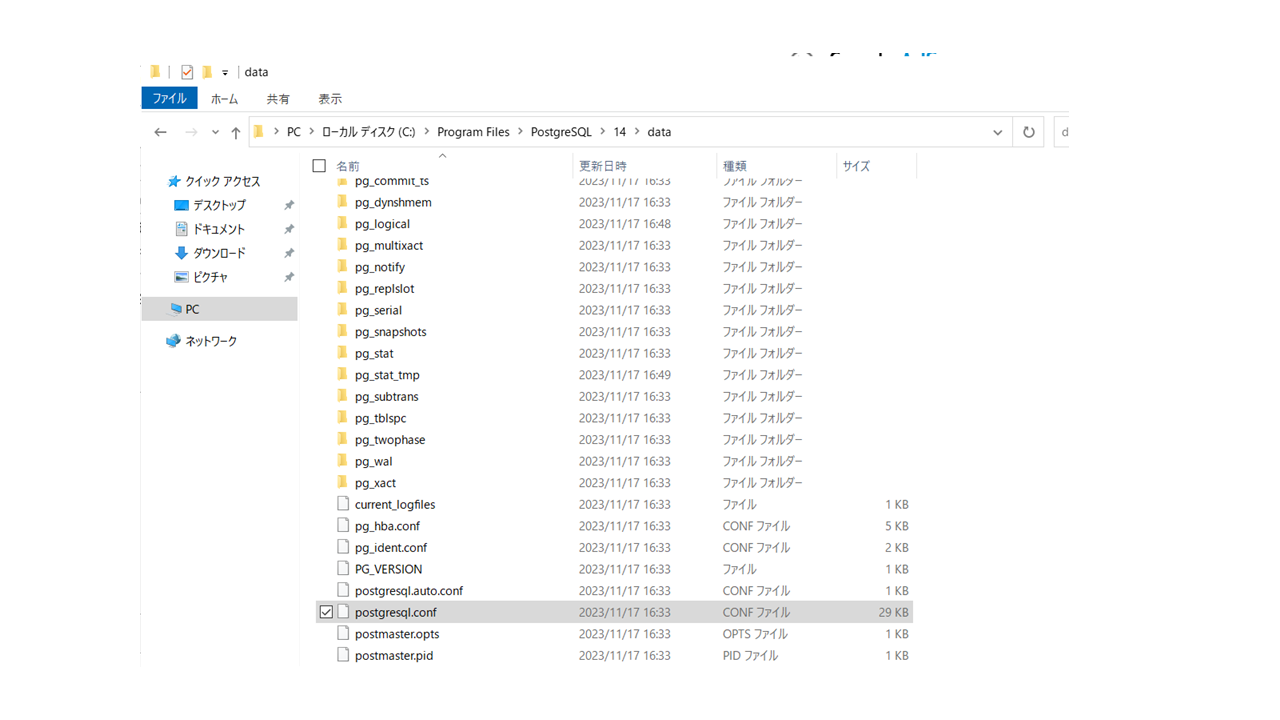Jump to Program Files via the breadcrumb
Screen dimensions: 1280x720
tap(473, 131)
